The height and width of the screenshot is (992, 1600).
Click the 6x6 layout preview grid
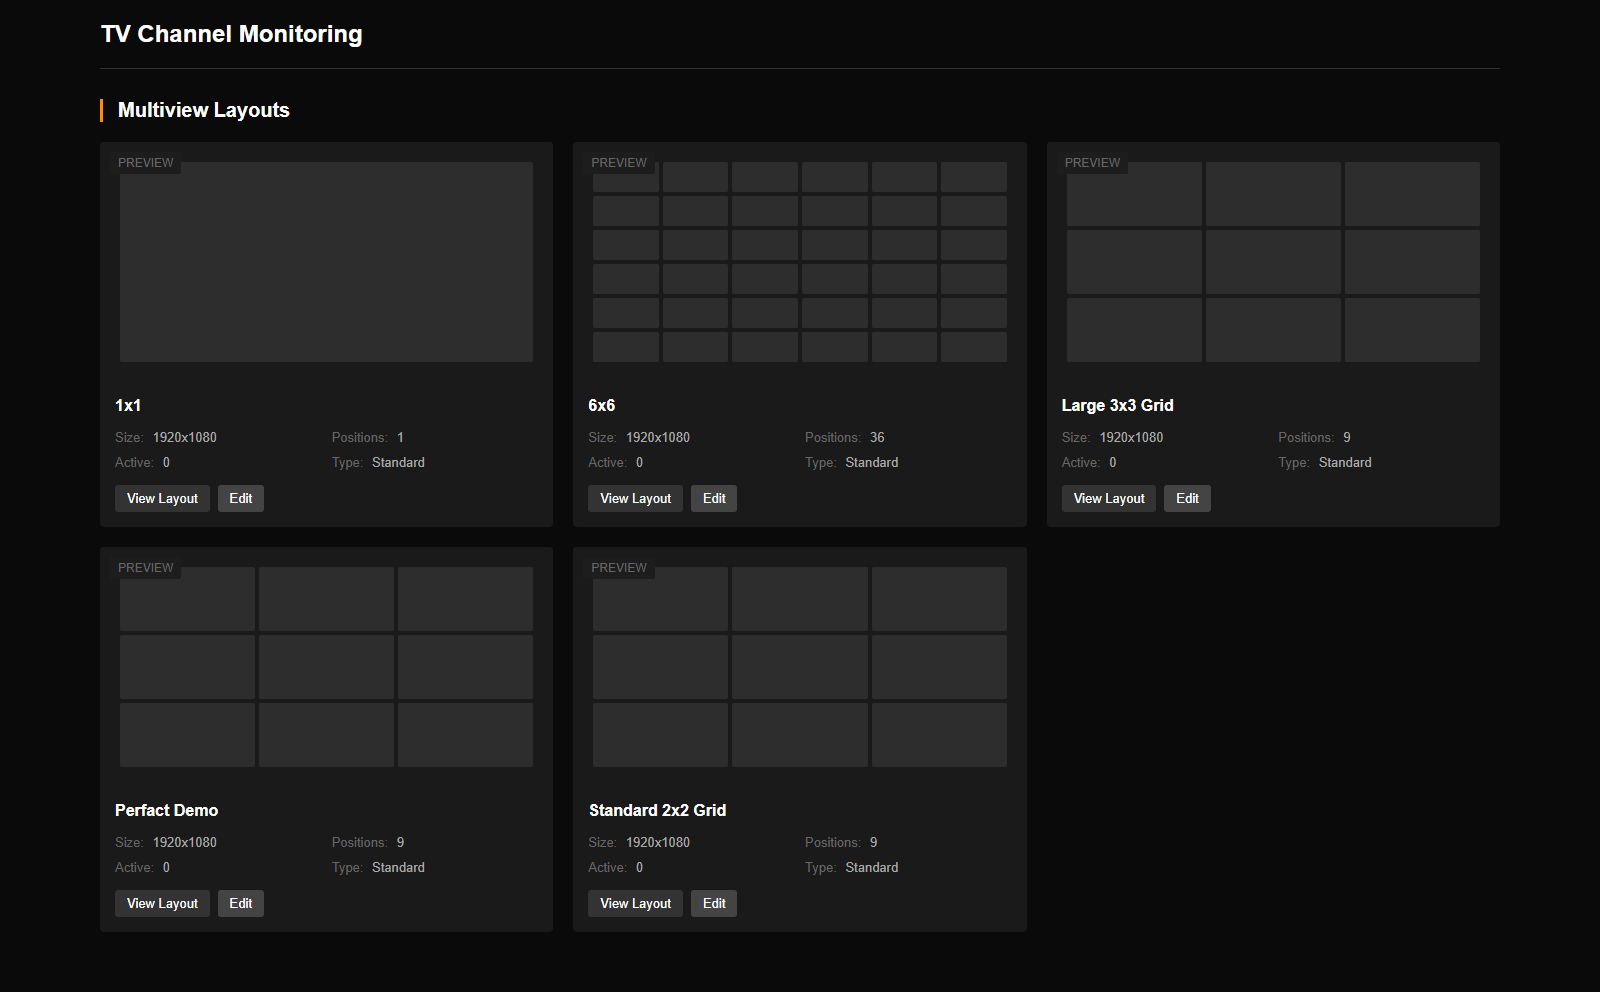pyautogui.click(x=799, y=262)
